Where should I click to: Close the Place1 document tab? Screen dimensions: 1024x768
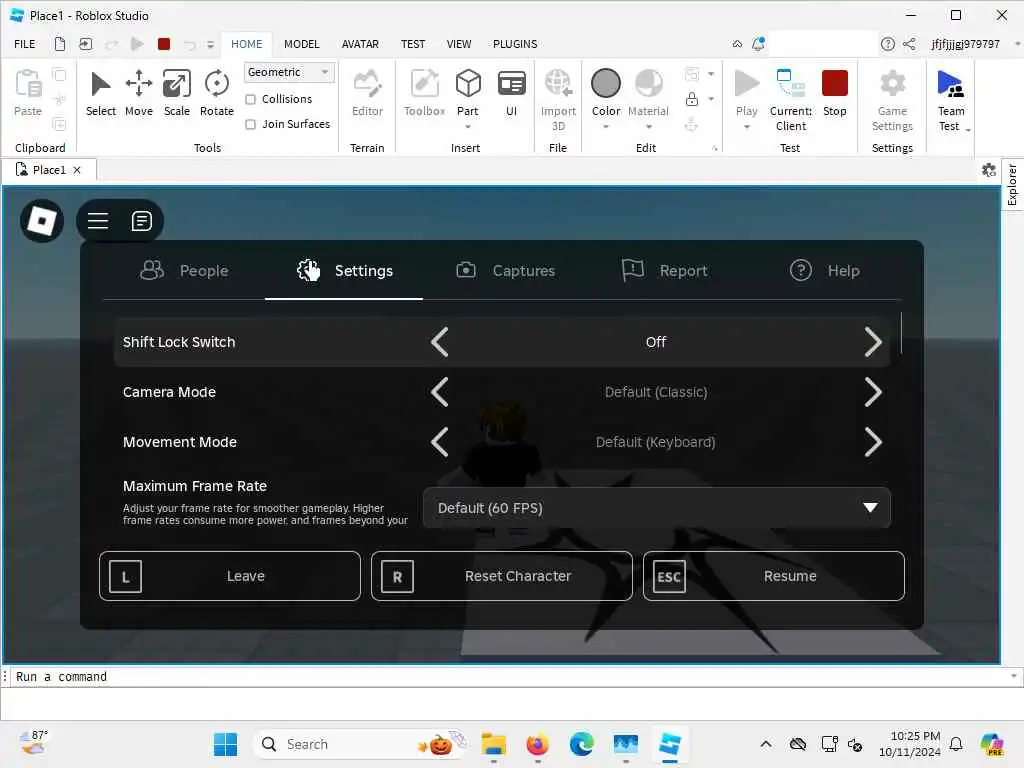[77, 170]
